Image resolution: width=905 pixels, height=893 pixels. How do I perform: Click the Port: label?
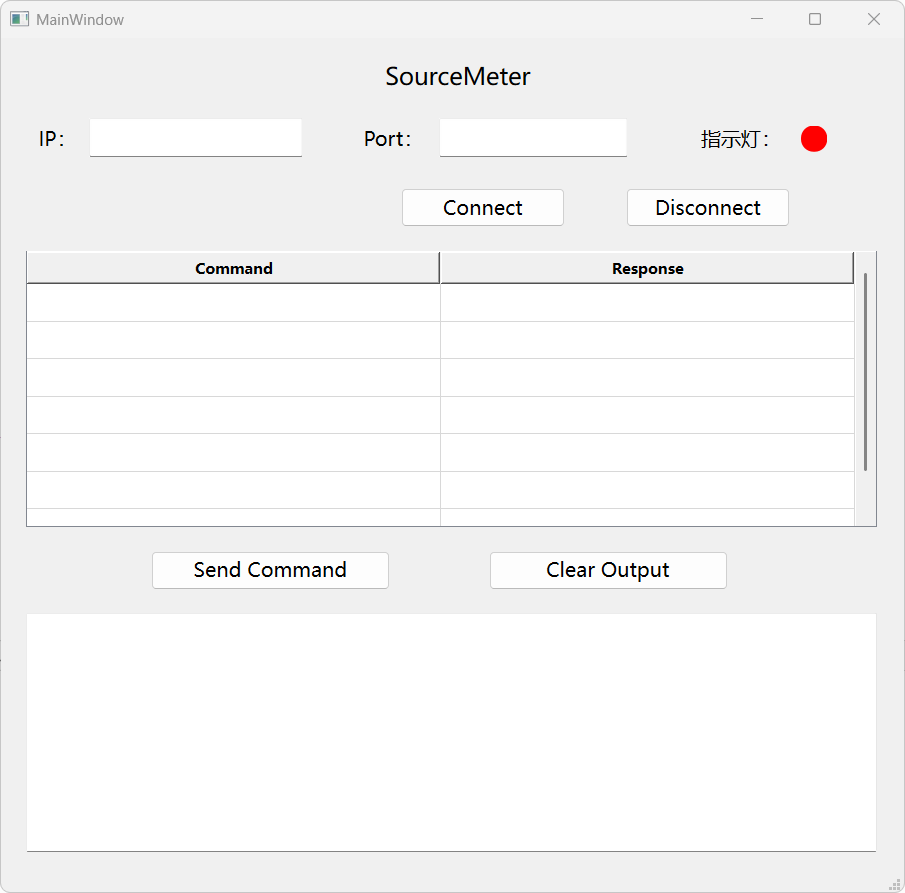(x=387, y=139)
